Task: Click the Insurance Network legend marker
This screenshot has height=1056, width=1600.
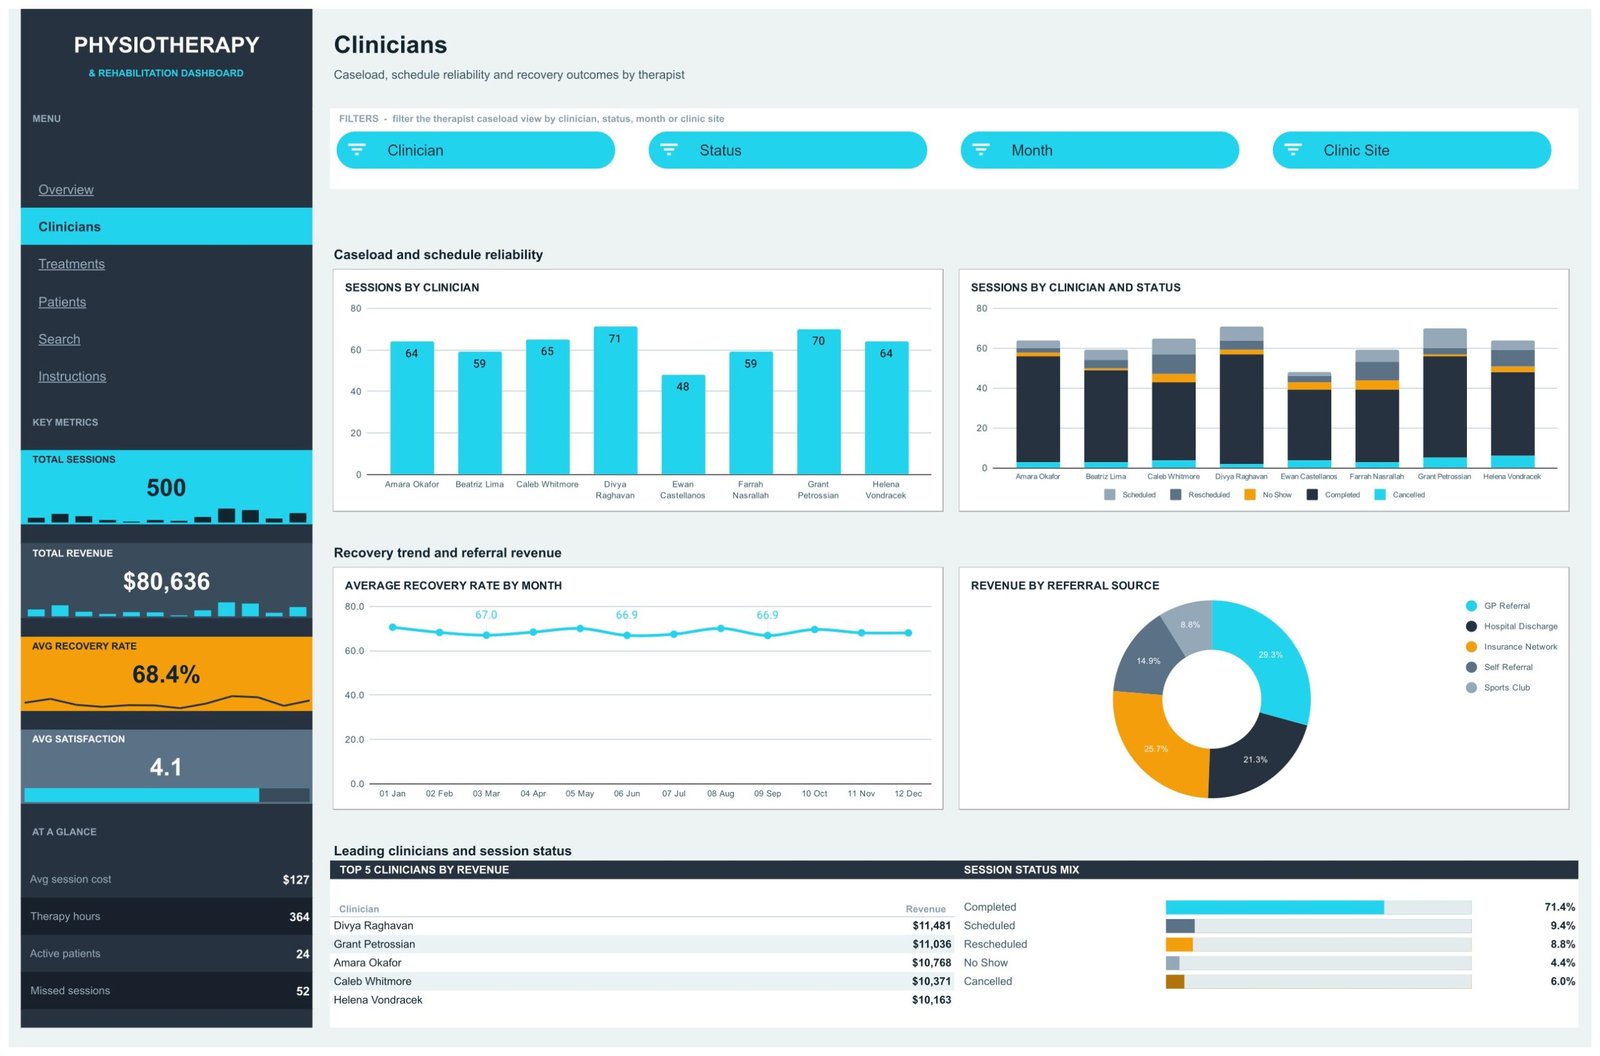Action: (x=1471, y=647)
